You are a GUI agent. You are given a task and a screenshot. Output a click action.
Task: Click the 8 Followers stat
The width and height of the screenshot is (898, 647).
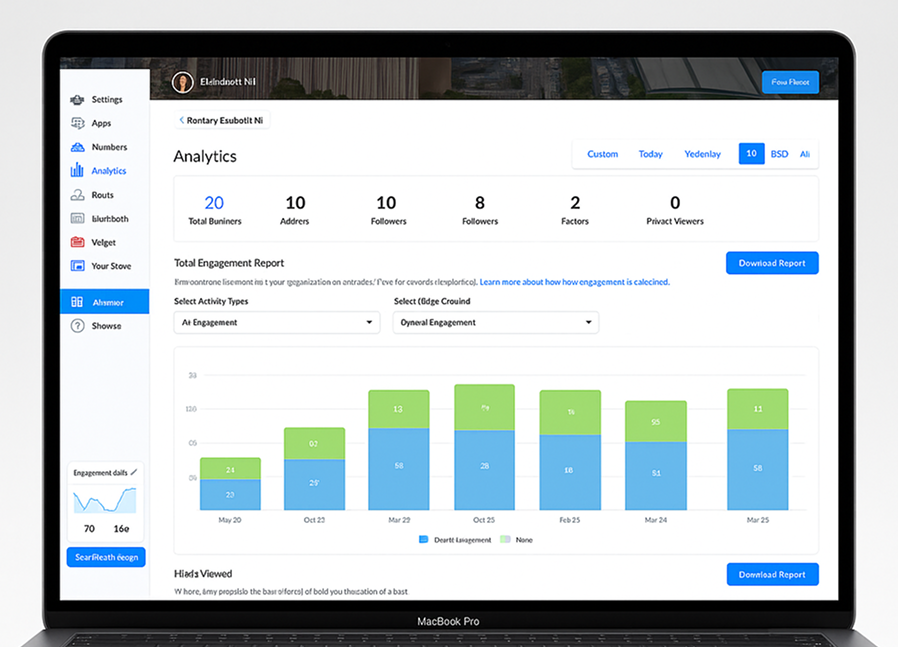pos(480,210)
